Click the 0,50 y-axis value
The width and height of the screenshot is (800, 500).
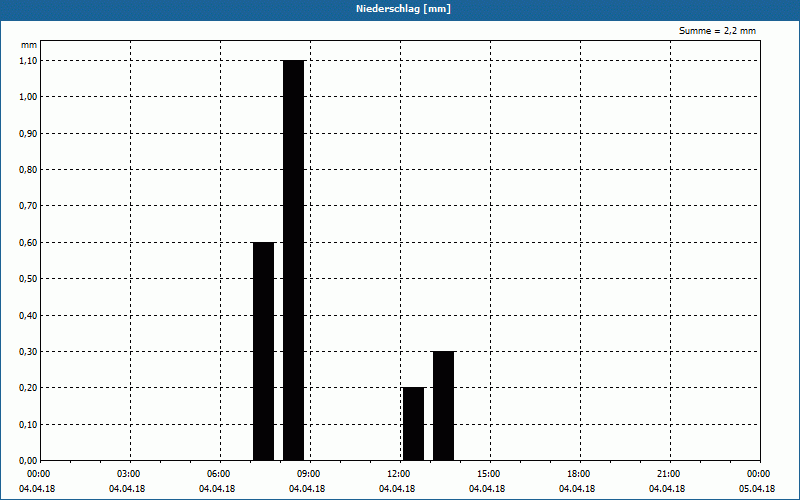tap(28, 279)
